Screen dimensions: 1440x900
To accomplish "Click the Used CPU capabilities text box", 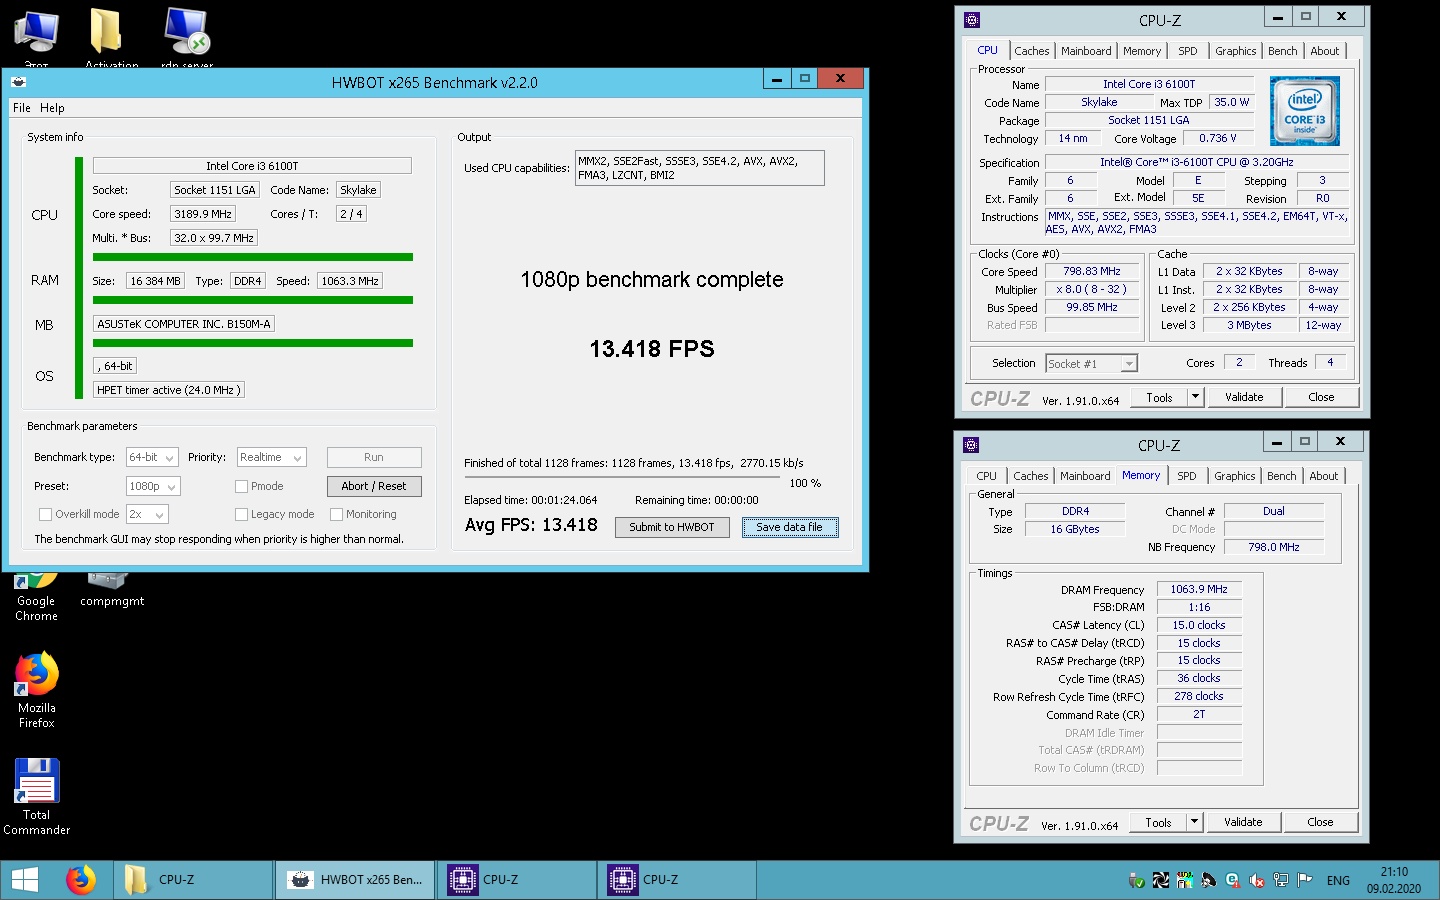I will tap(700, 168).
